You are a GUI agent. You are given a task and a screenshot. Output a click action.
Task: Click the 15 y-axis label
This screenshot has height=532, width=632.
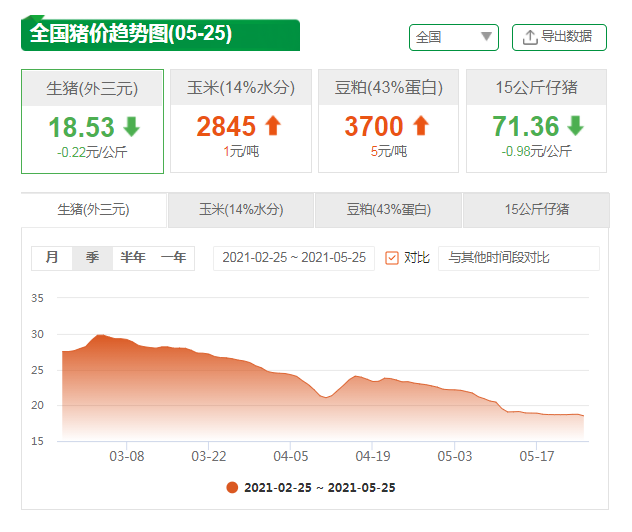tap(37, 441)
